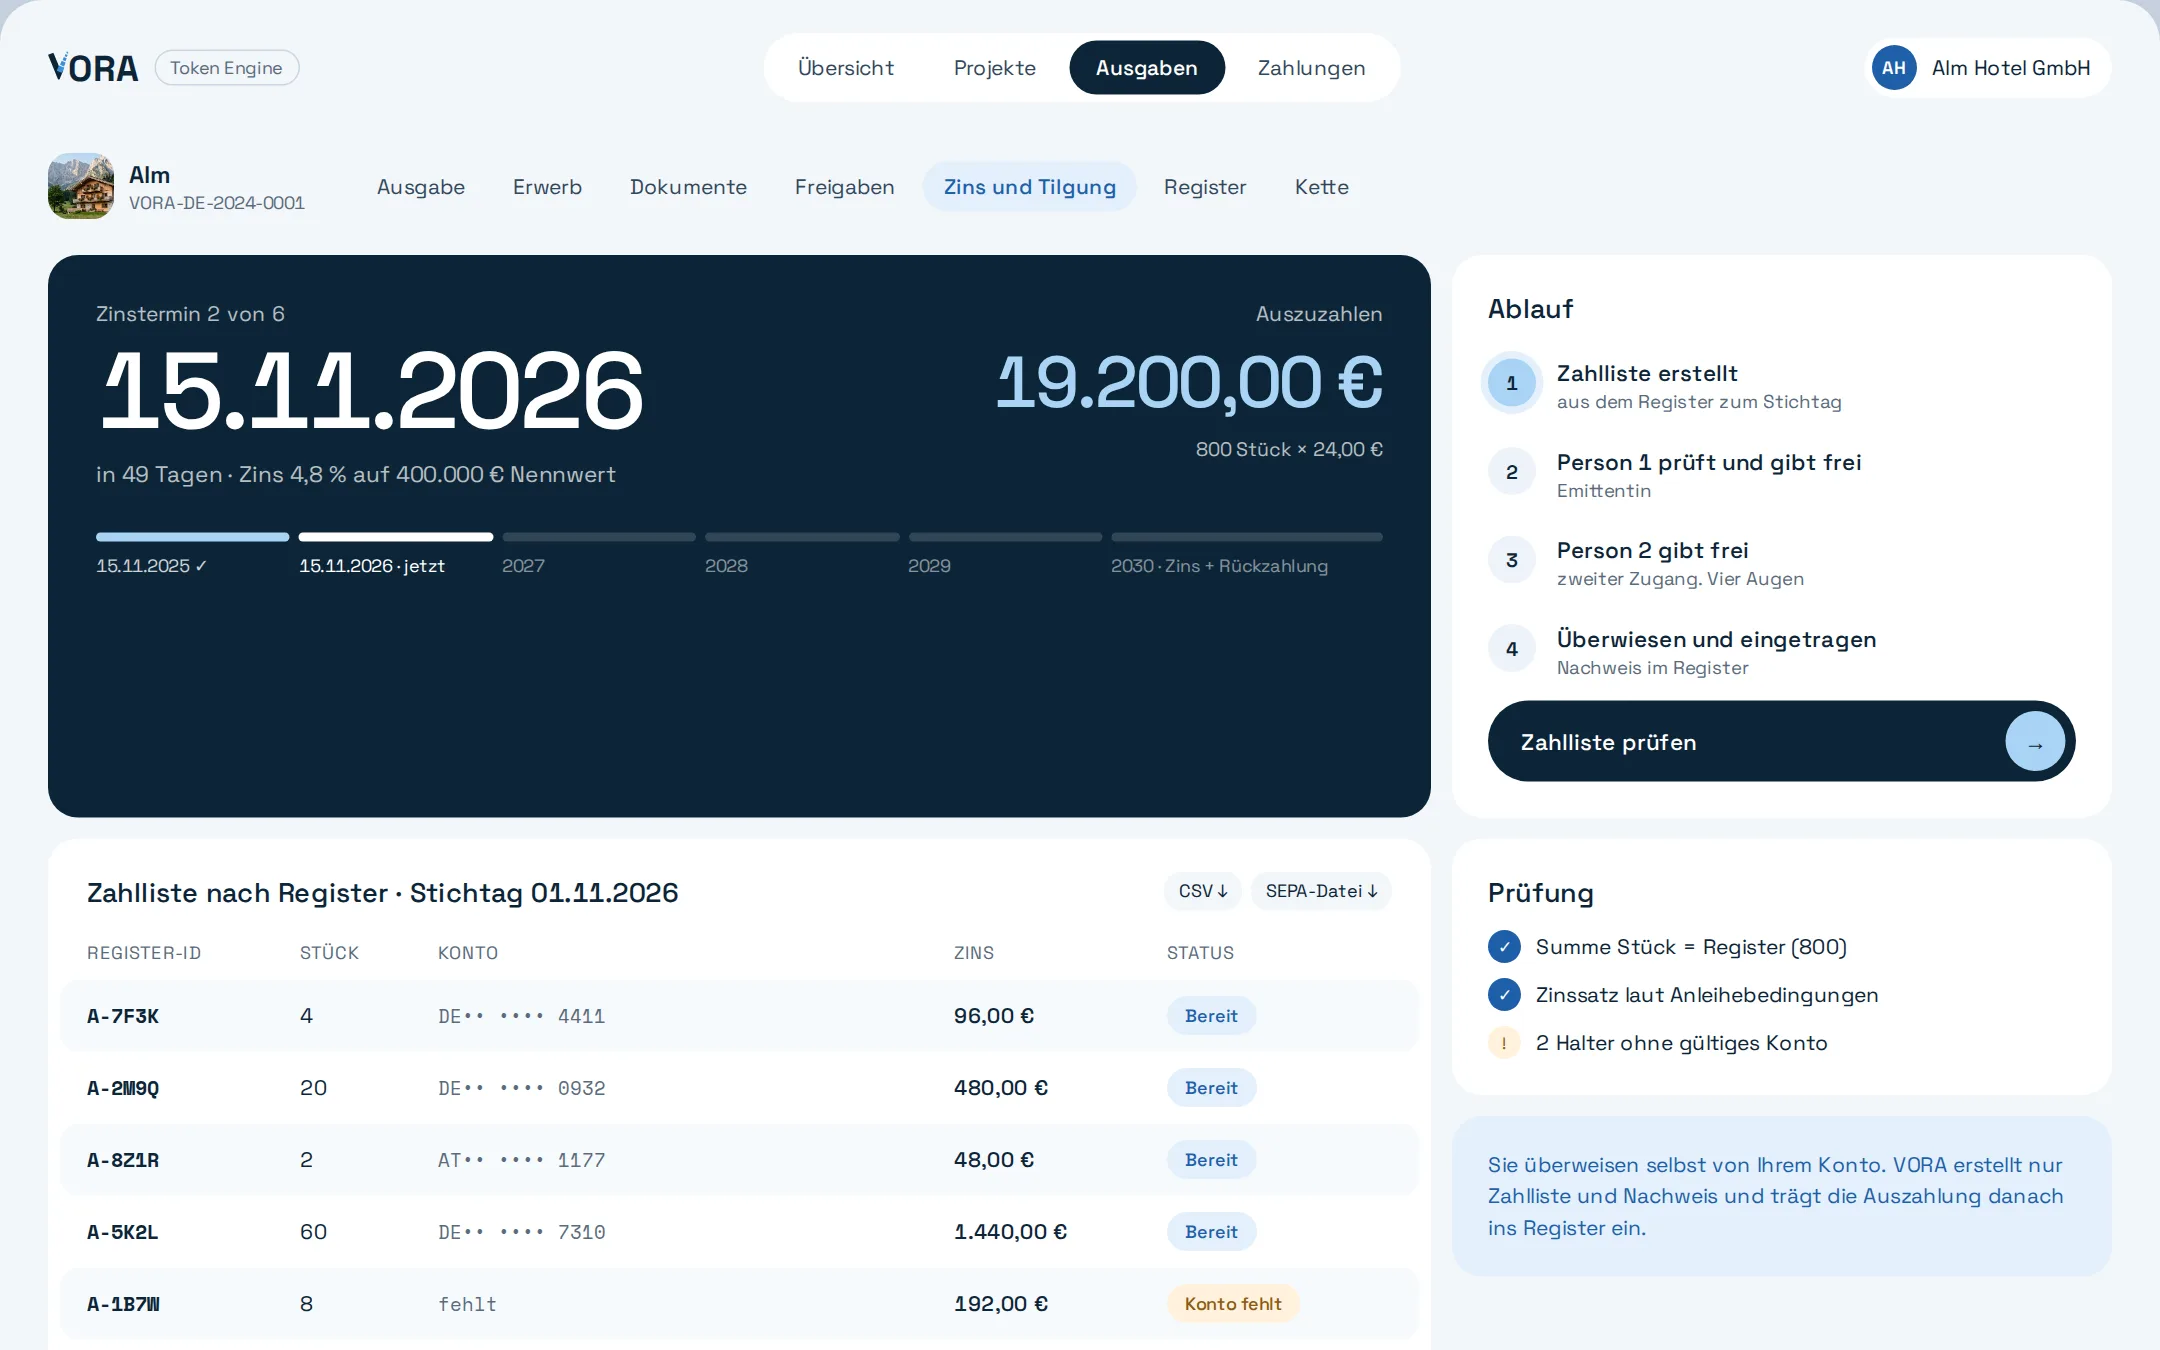
Task: Click register ID A-2M9Q
Action: tap(123, 1088)
